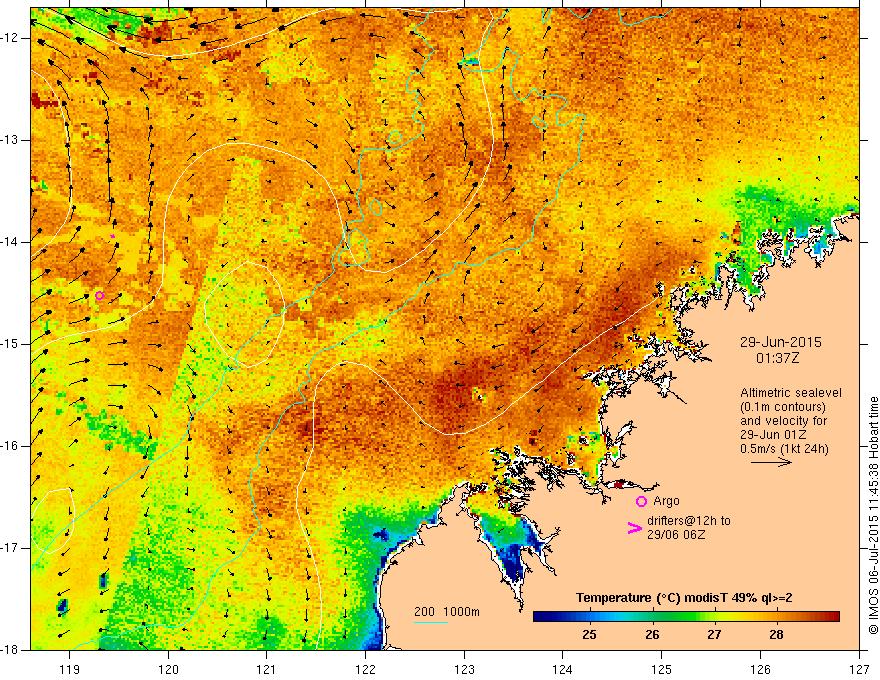Click the '200 1000m' isobath label
This screenshot has height=680, width=880.
tap(447, 612)
